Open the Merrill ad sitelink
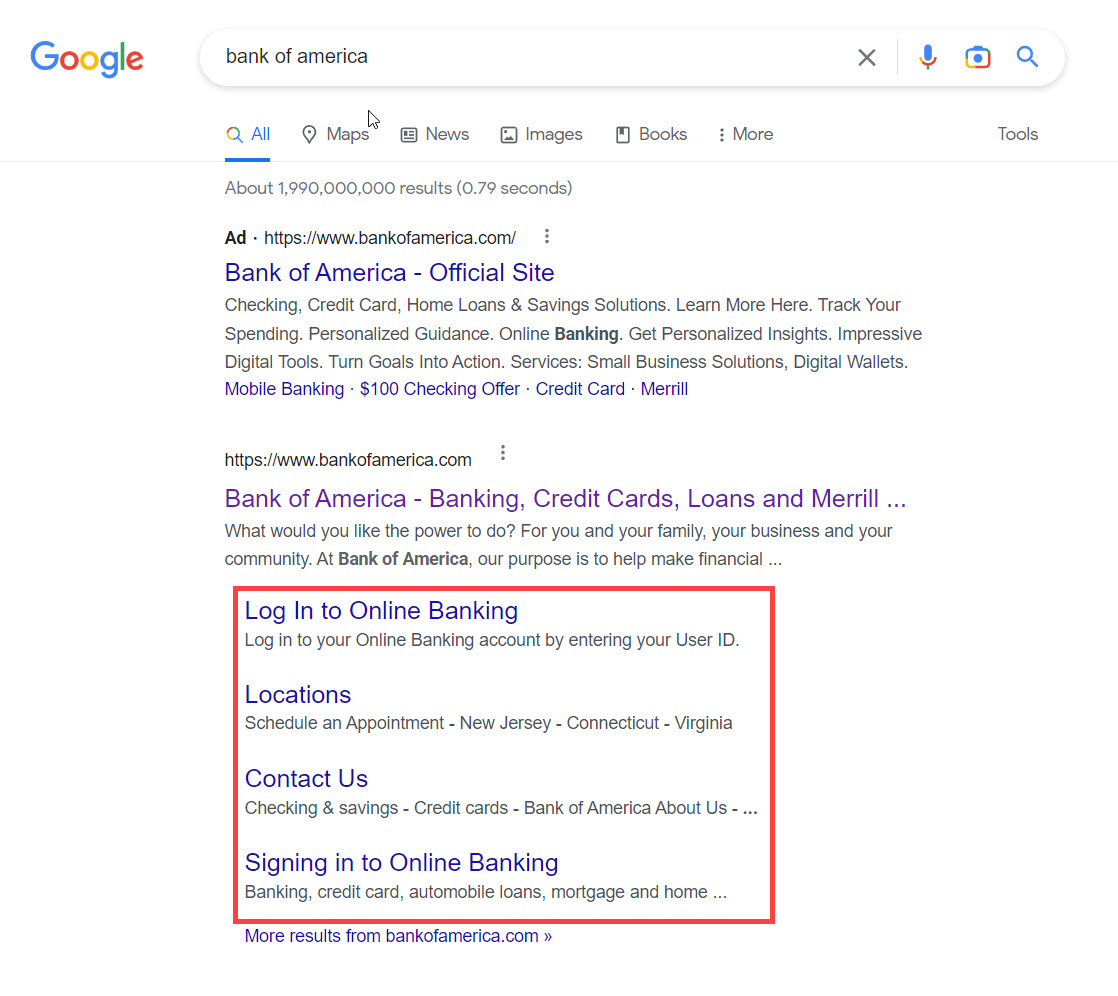Image resolution: width=1118 pixels, height=996 pixels. [x=664, y=389]
